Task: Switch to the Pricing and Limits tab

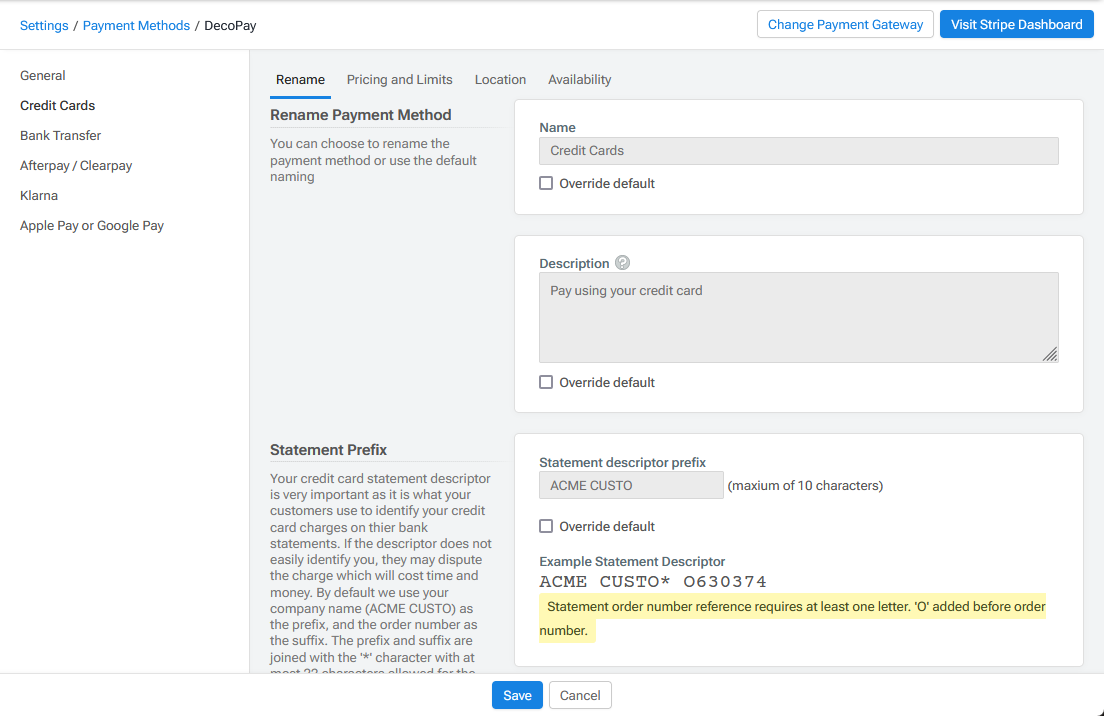Action: pyautogui.click(x=400, y=79)
